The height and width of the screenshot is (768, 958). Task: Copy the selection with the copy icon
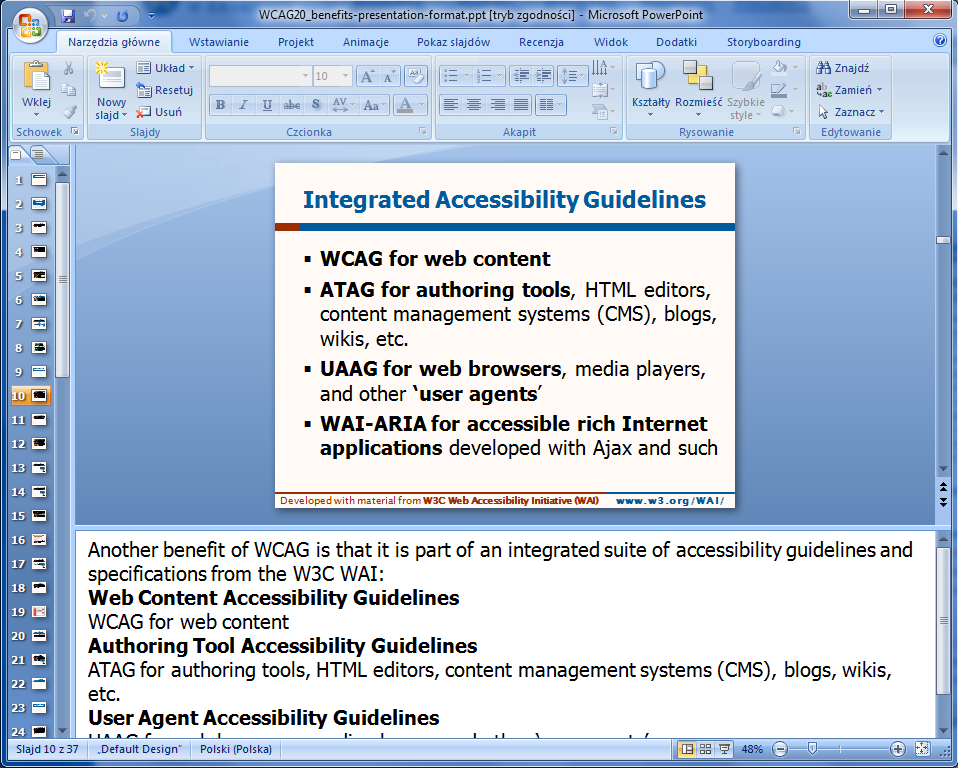tap(69, 90)
